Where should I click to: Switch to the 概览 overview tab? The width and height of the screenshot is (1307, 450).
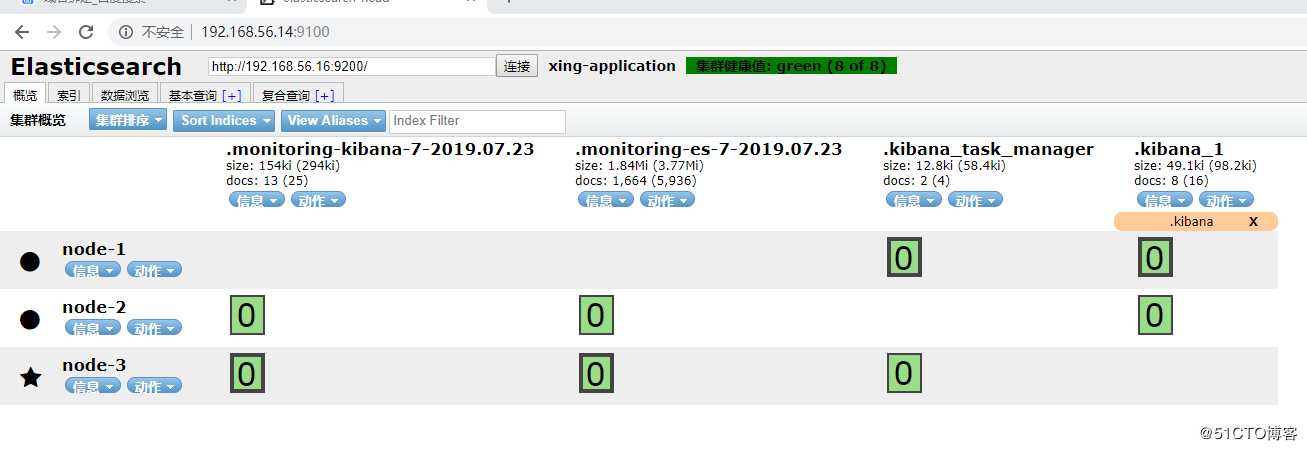pos(23,95)
